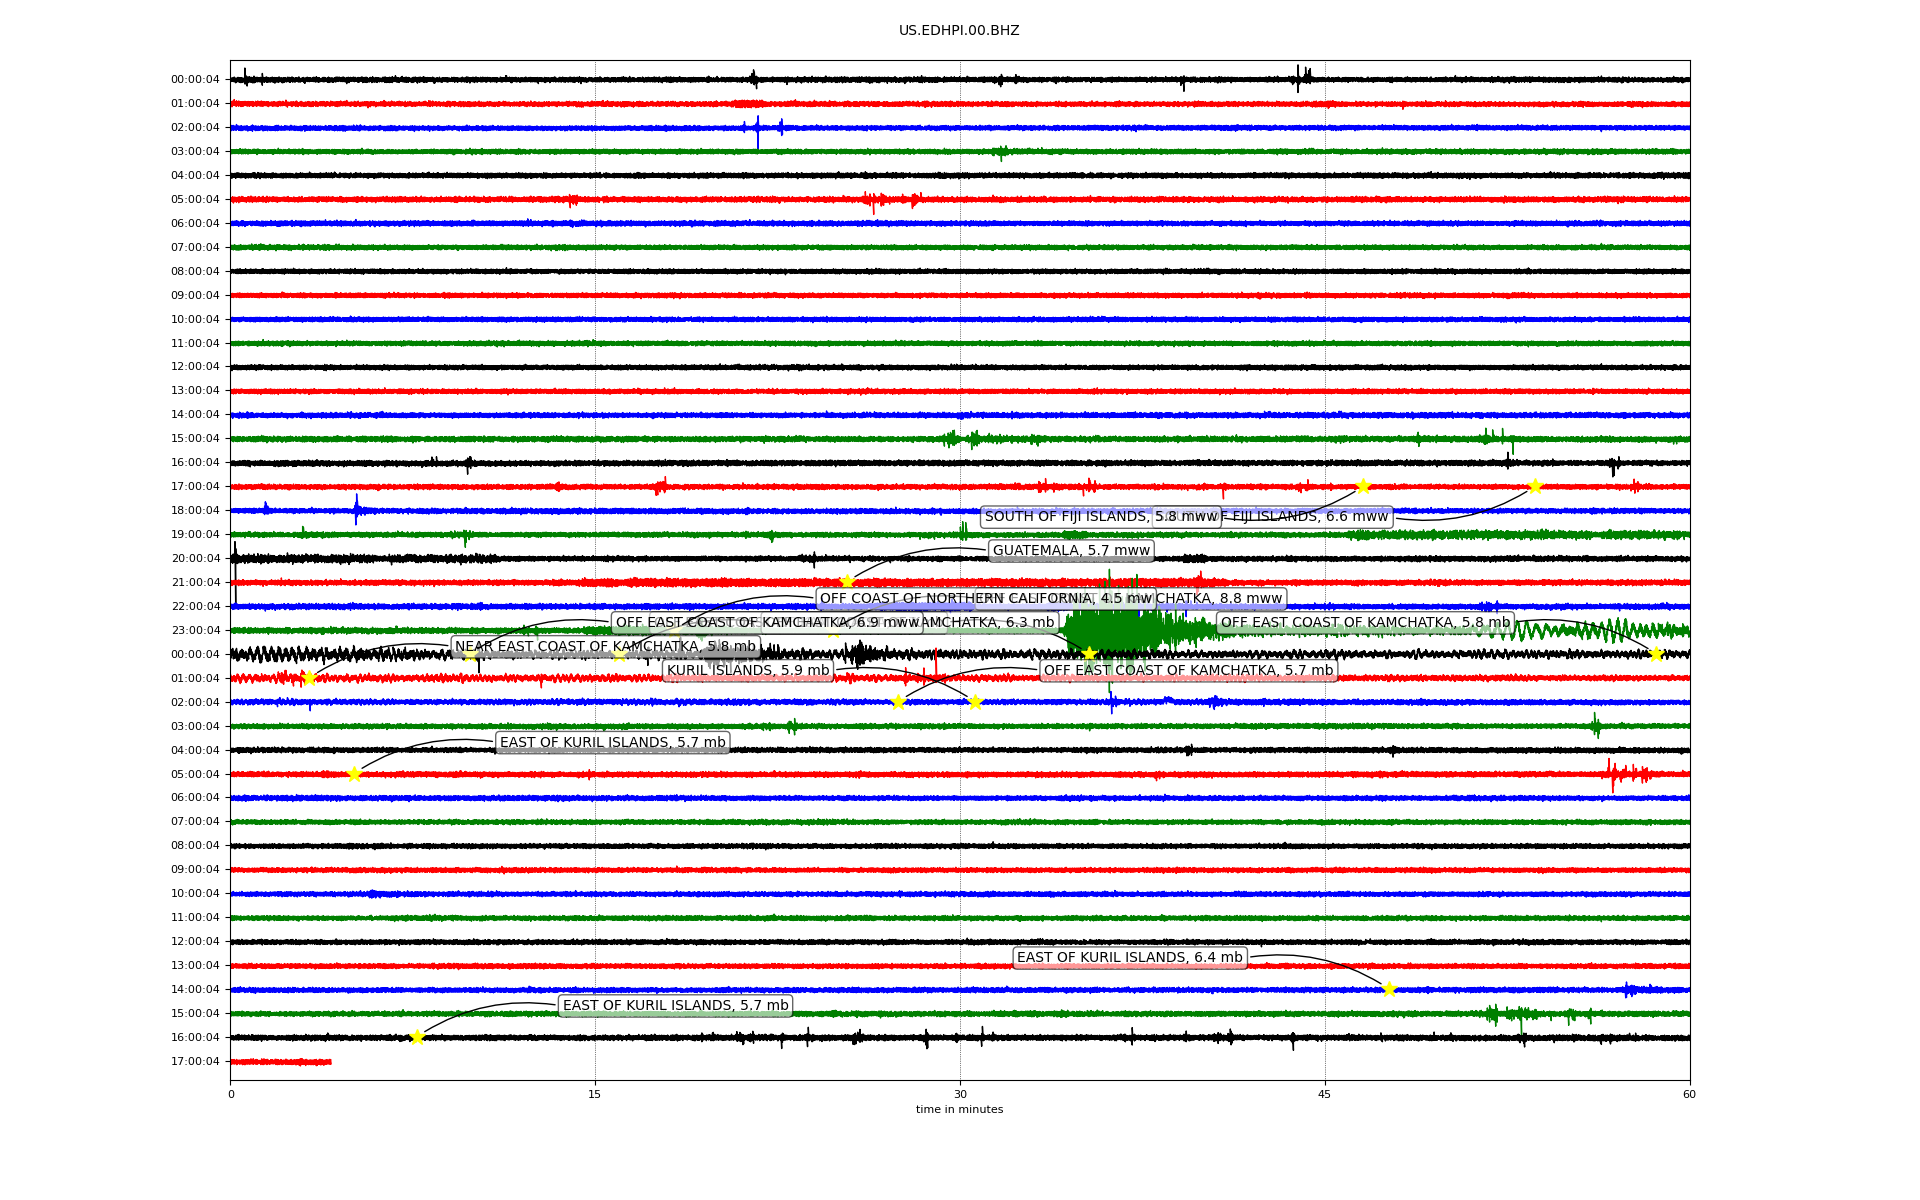Screen dimensions: 1920x1200
Task: Click the star linked to the Kuril Islands 5.9 mb label
Action: click(x=975, y=702)
